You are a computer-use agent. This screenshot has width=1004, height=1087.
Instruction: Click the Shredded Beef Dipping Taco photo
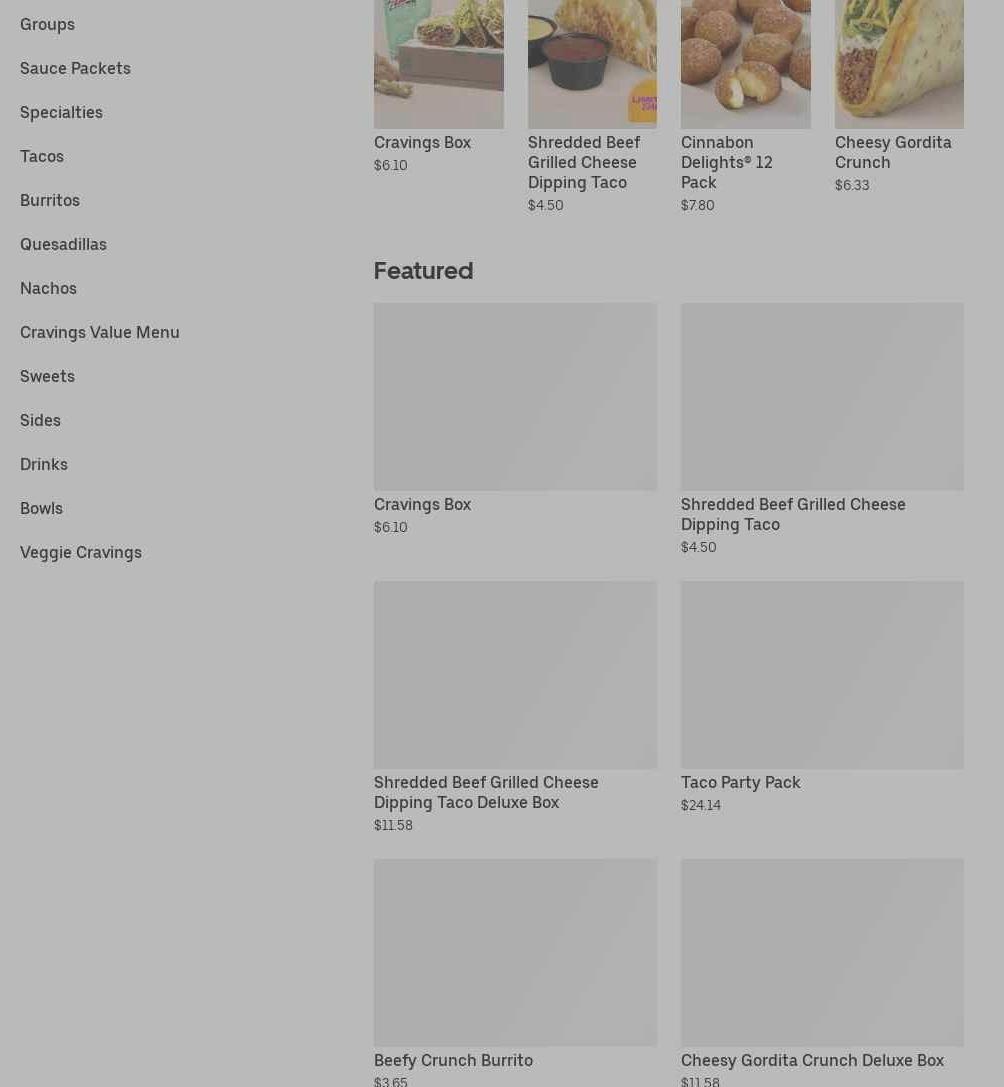tap(592, 64)
